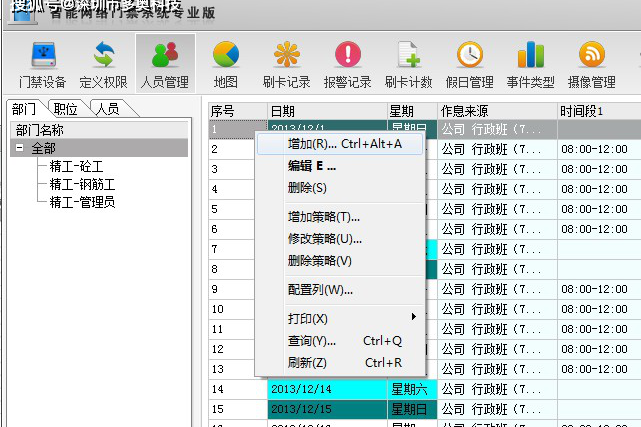Click the 作息来源 column header
The width and height of the screenshot is (641, 427).
coord(498,111)
